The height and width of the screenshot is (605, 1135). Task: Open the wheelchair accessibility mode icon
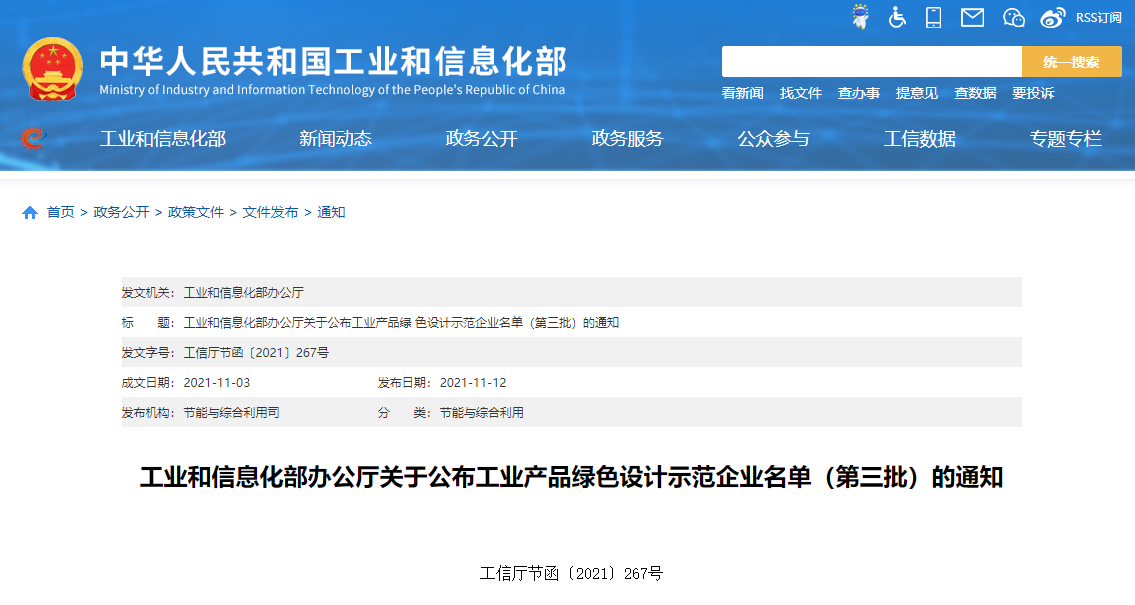(x=897, y=17)
